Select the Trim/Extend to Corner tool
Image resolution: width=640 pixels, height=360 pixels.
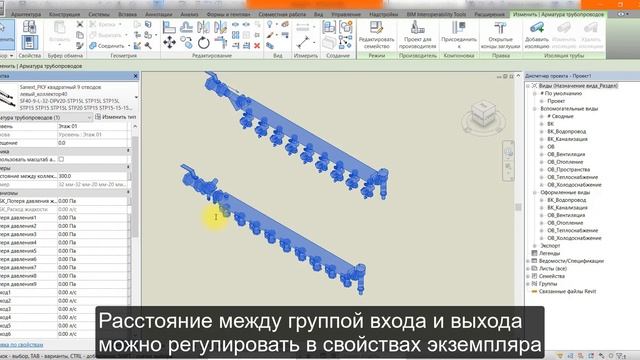click(220, 42)
